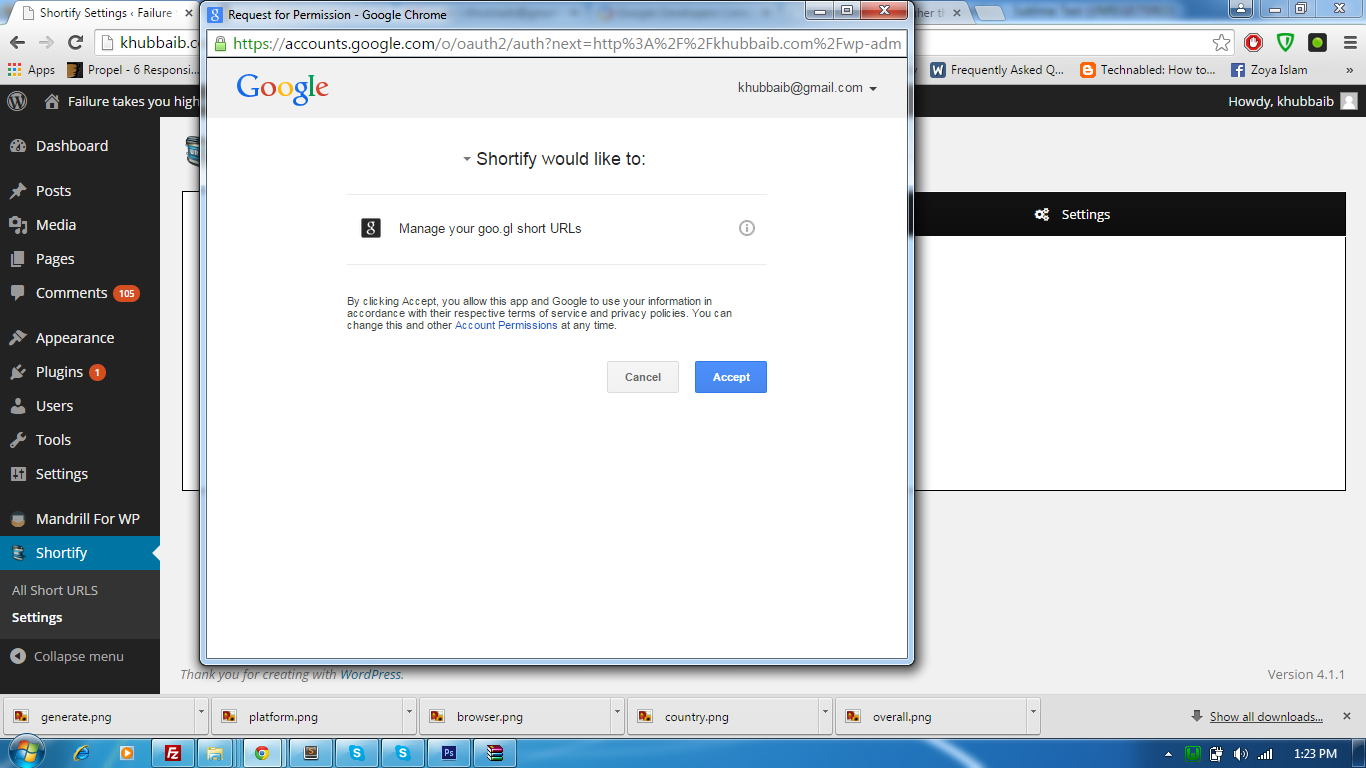Click the WordPress link in footer
Viewport: 1366px width, 768px height.
(x=371, y=674)
